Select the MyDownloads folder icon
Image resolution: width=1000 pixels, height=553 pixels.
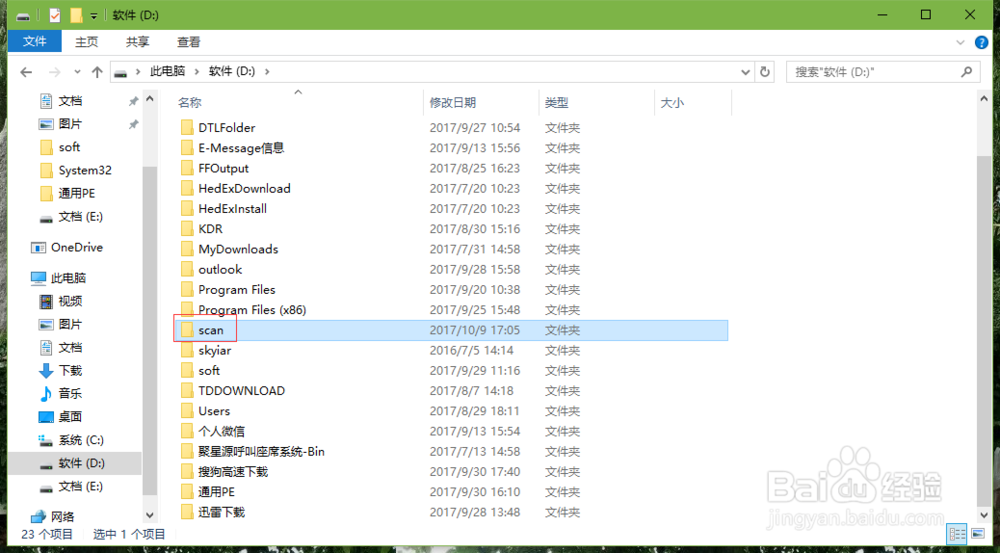pos(187,249)
